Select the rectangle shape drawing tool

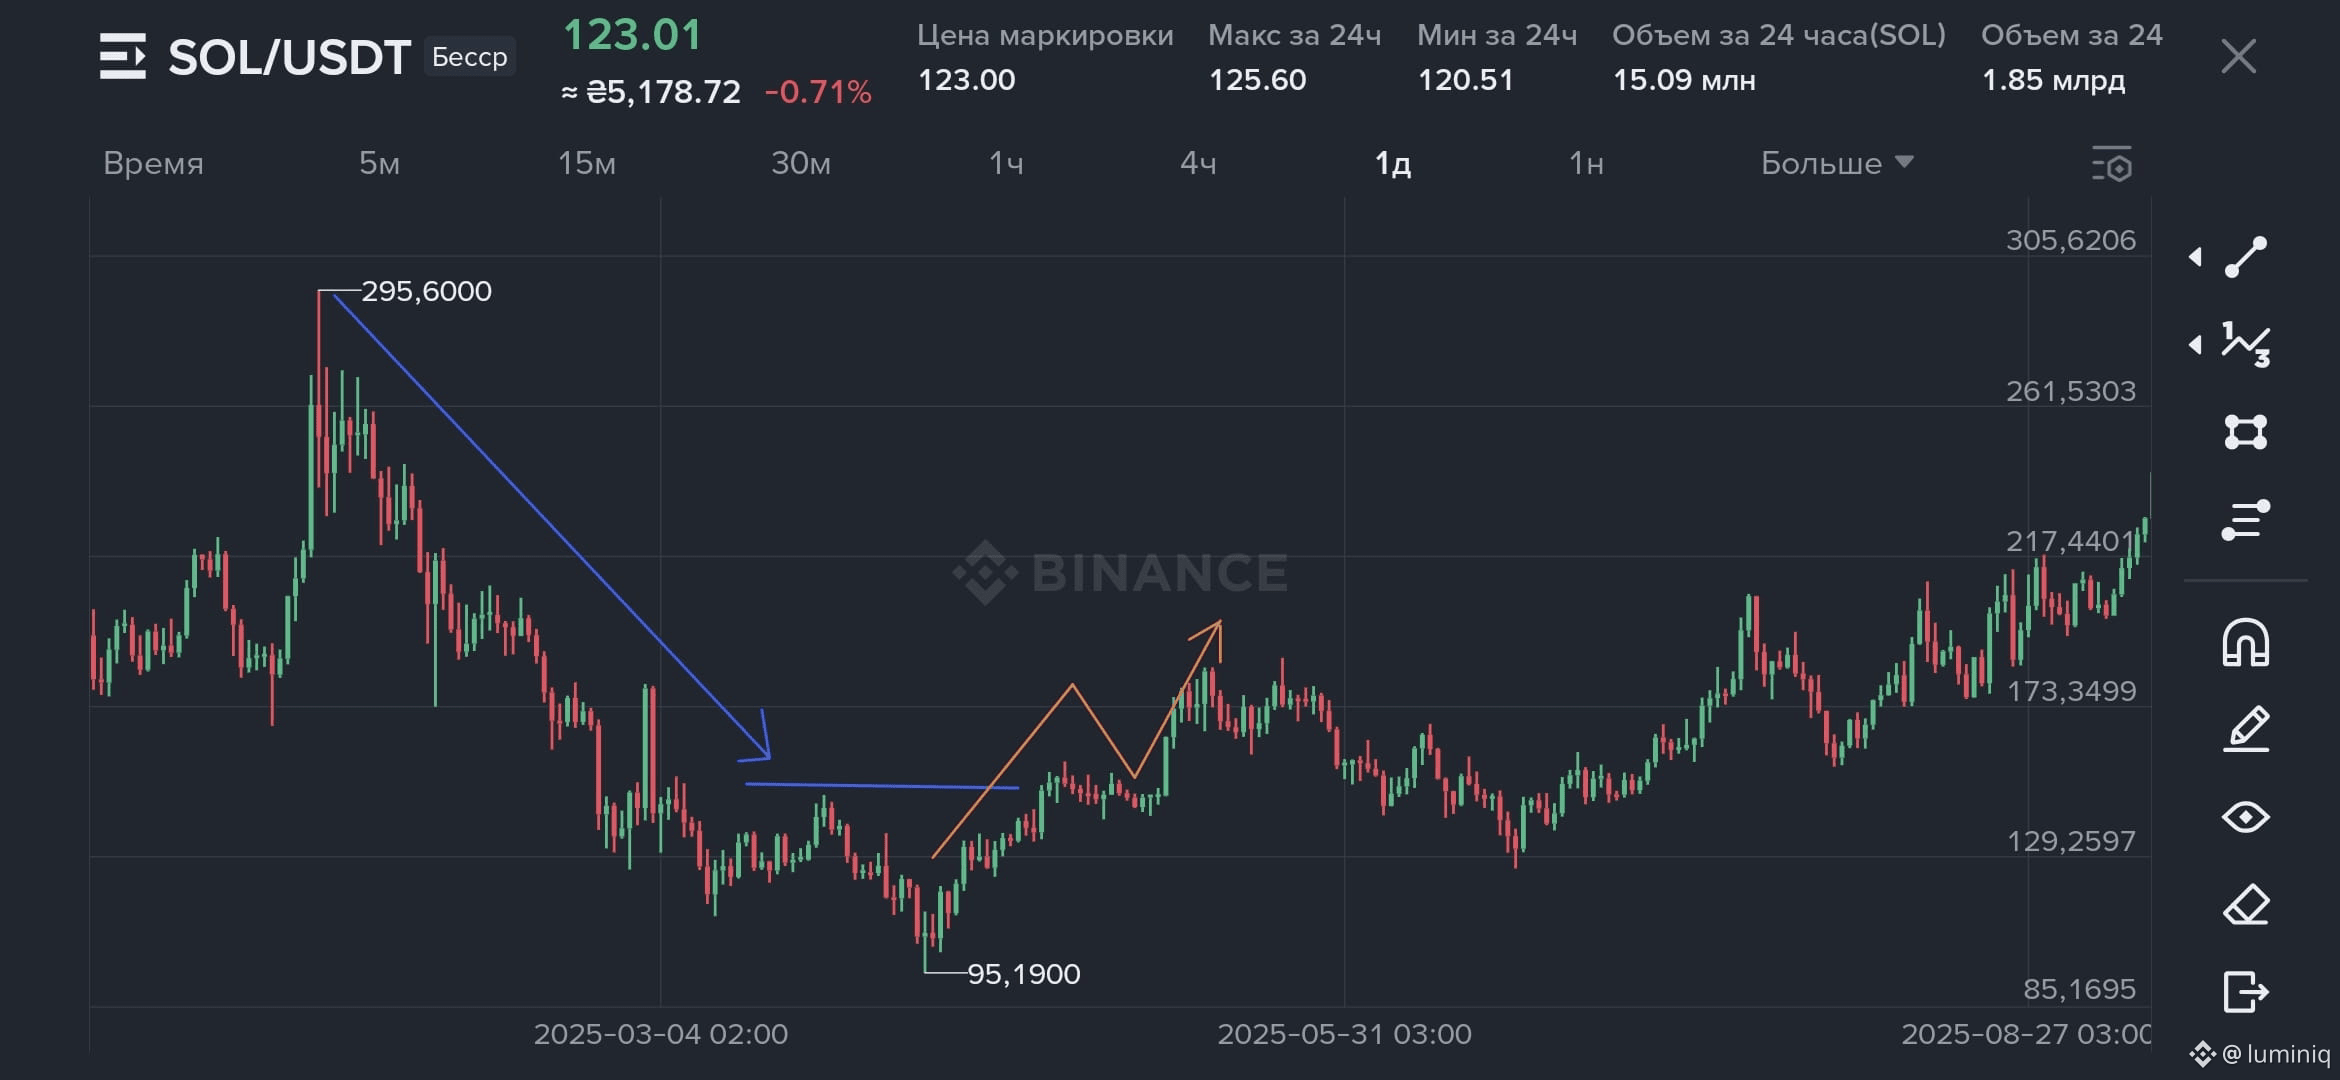[2245, 432]
